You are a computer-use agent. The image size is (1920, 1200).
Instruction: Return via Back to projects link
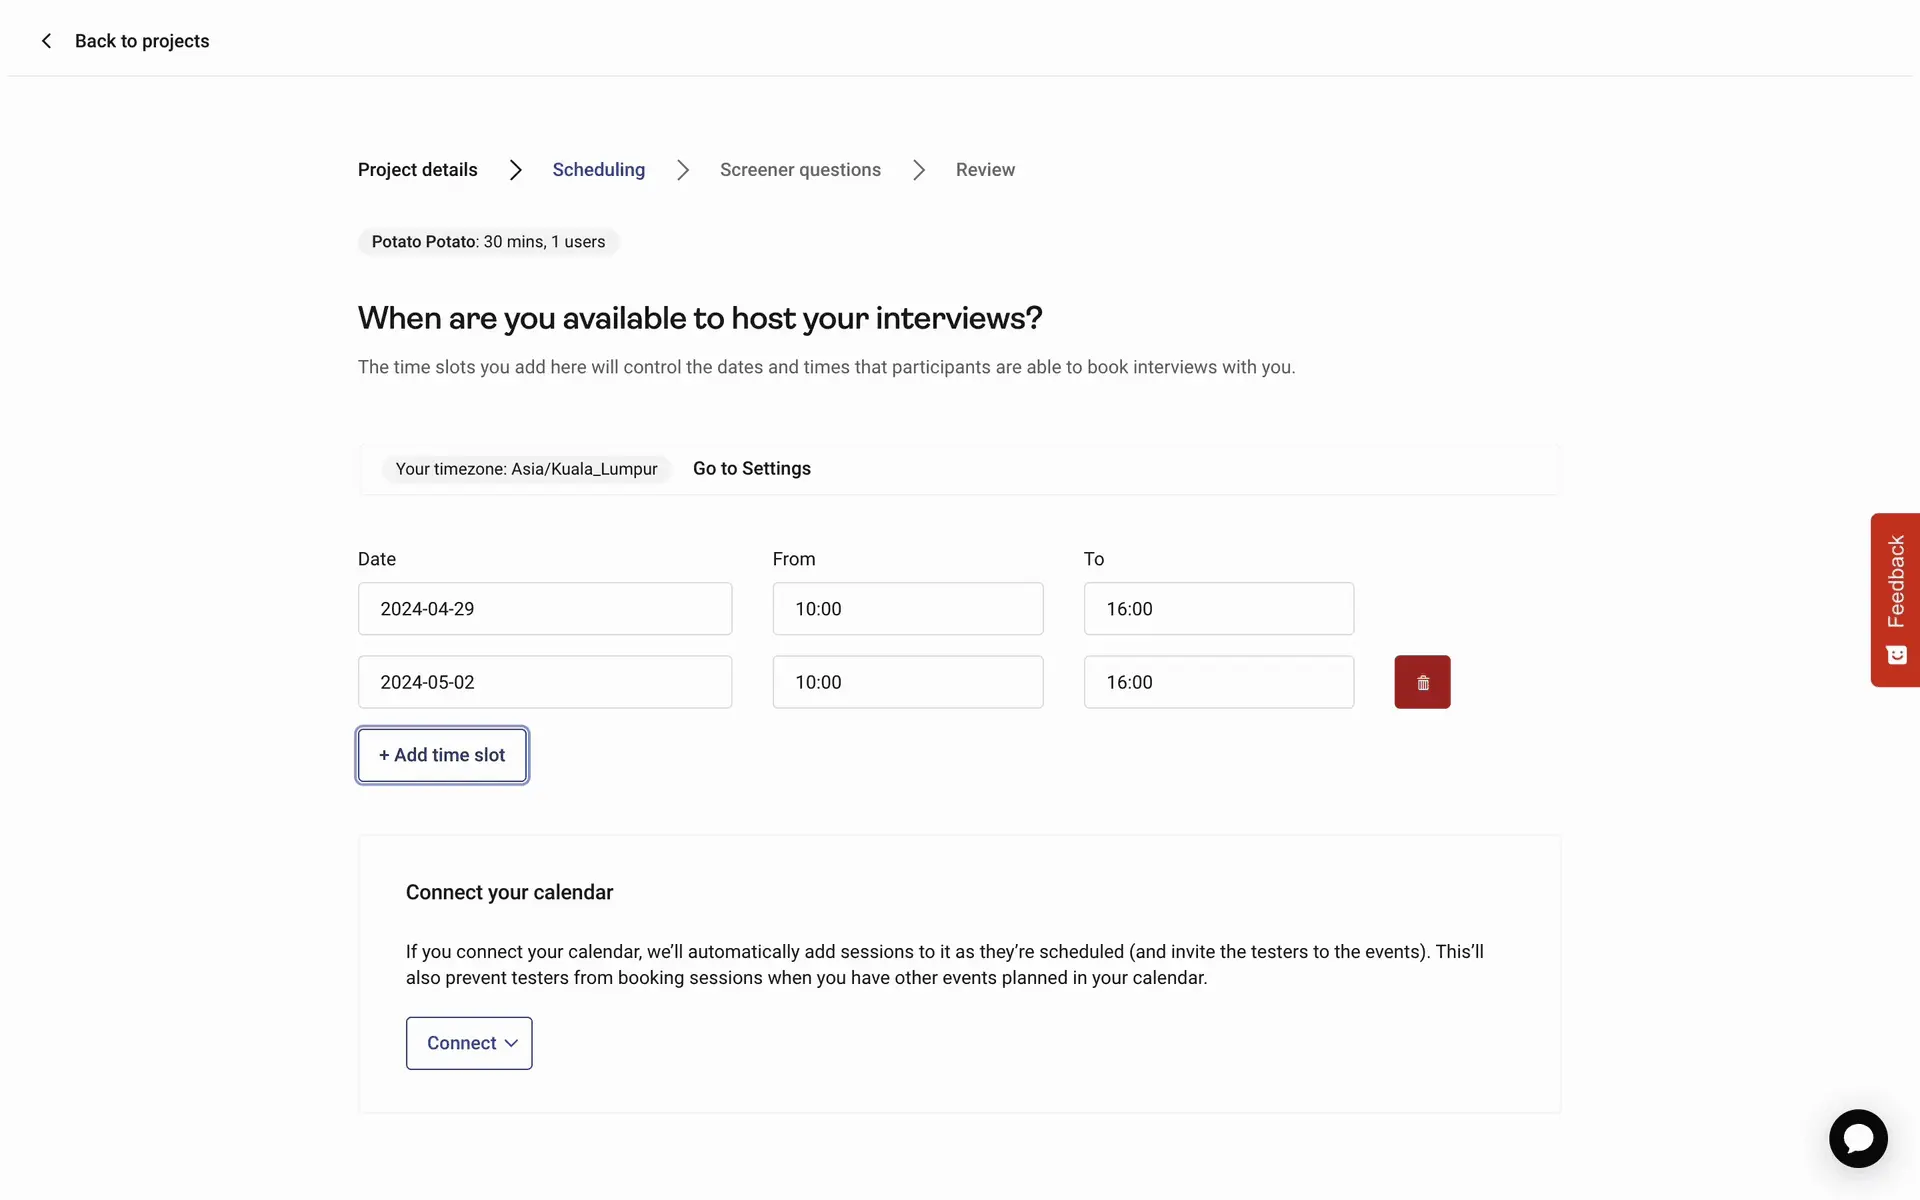(x=142, y=41)
